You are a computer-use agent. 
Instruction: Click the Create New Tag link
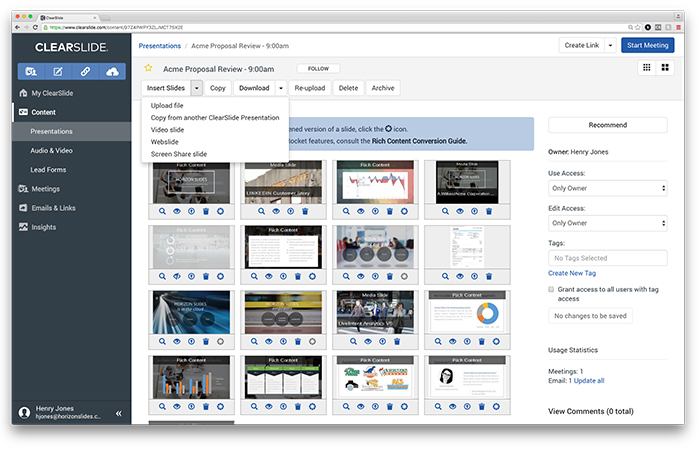[572, 273]
